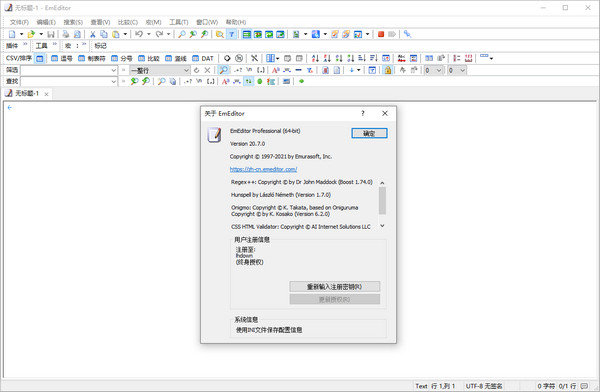Image resolution: width=600 pixels, height=392 pixels.
Task: Toggle 制表符 tab-separated mode
Action: [x=91, y=58]
